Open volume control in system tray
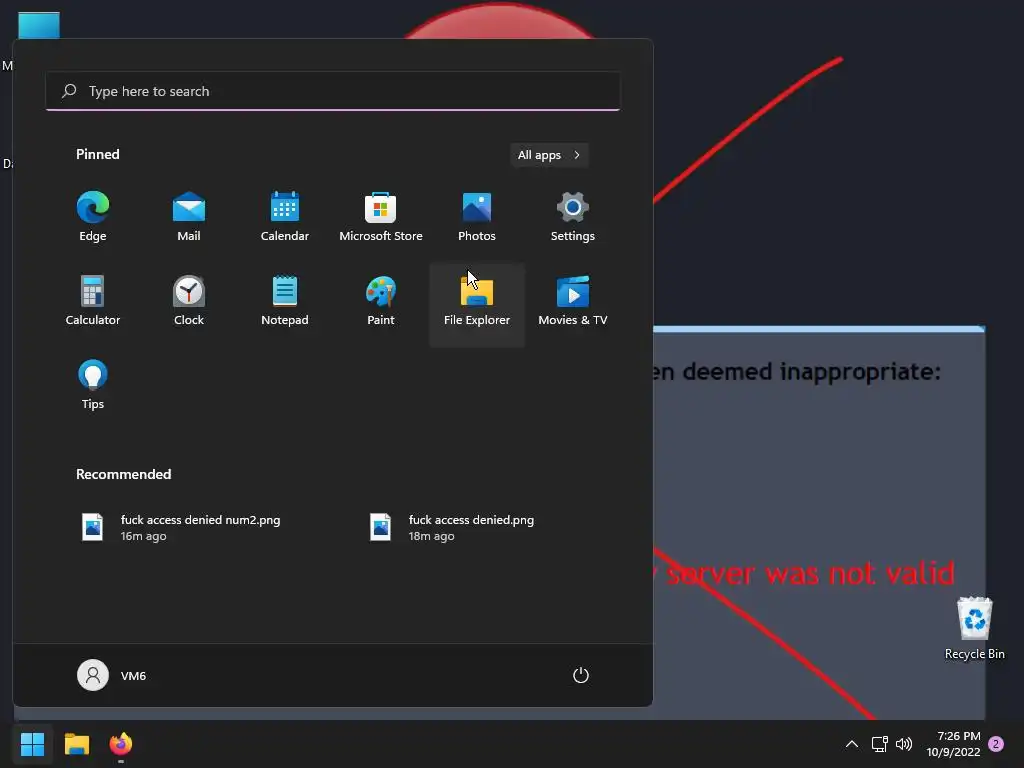Viewport: 1024px width, 768px height. (904, 744)
